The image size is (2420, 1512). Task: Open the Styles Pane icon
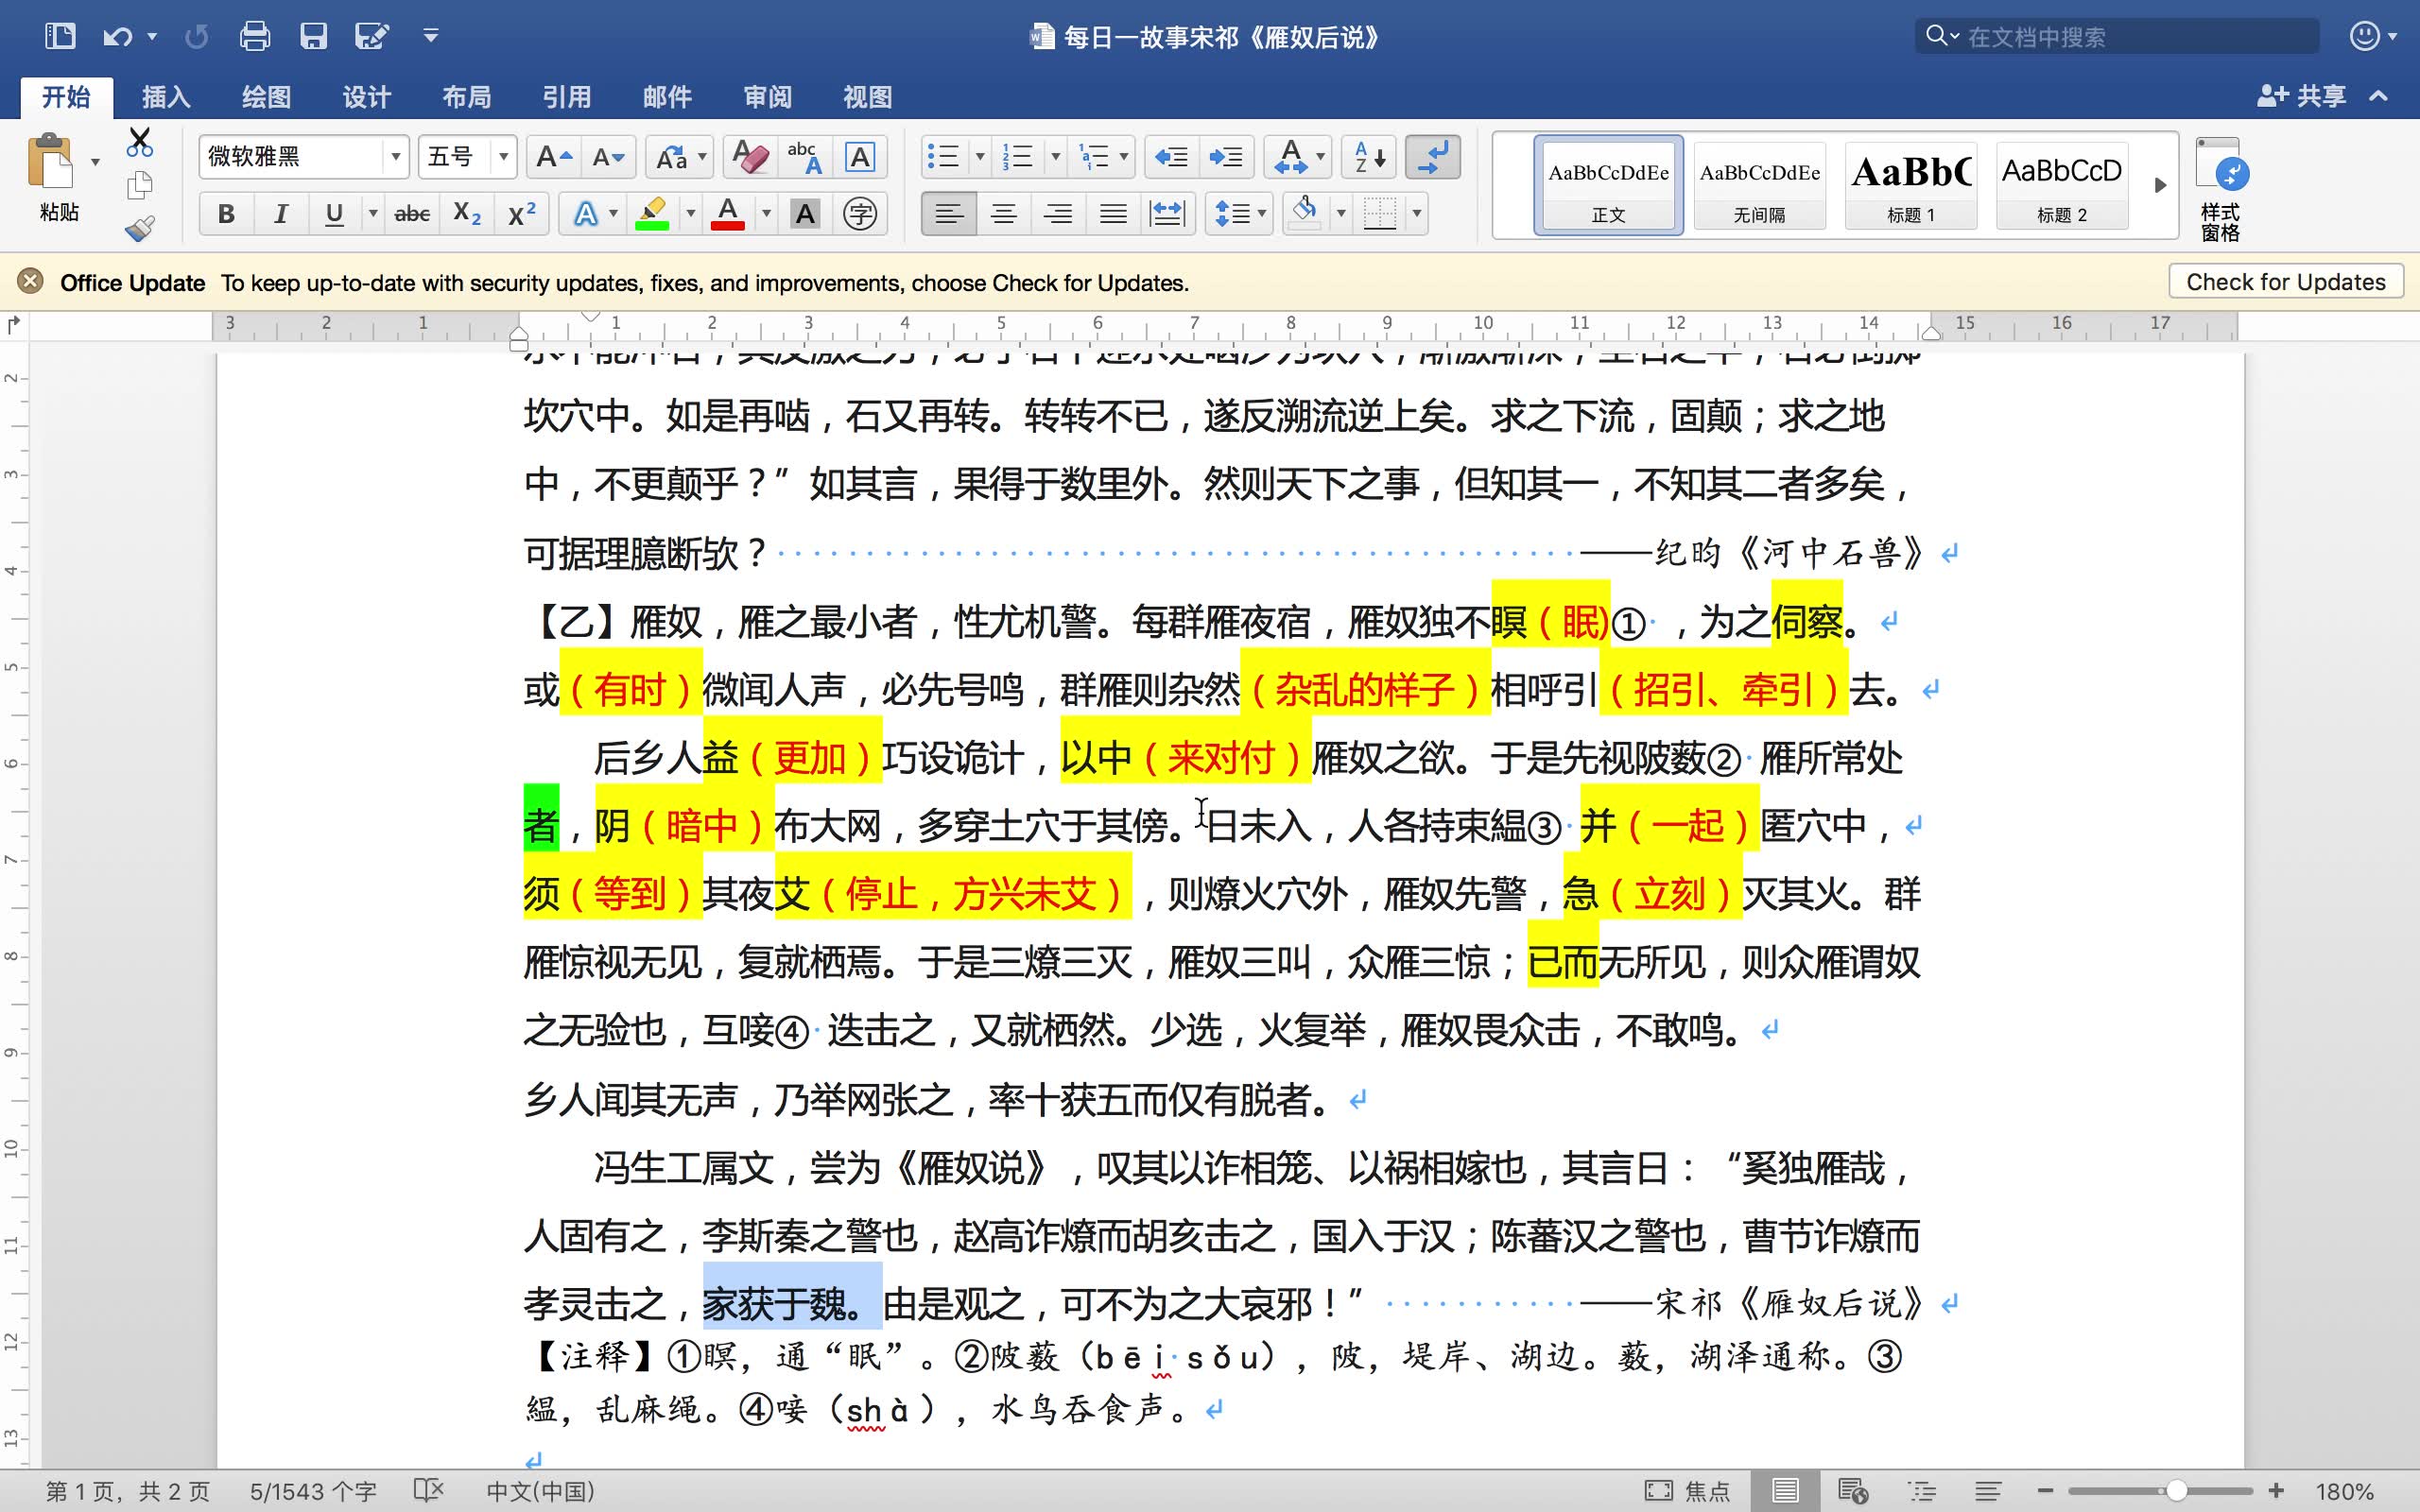point(2221,190)
